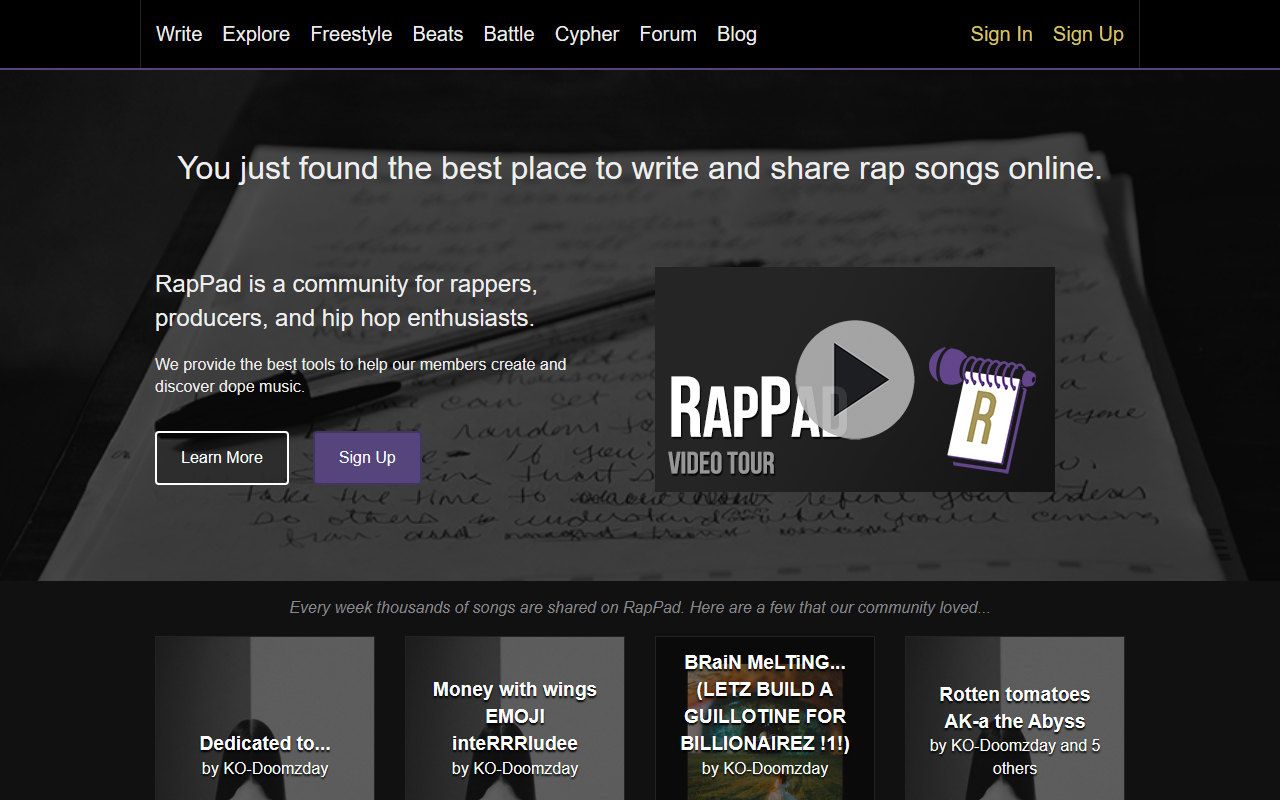Visit the Forum link
This screenshot has height=800, width=1280.
(668, 34)
